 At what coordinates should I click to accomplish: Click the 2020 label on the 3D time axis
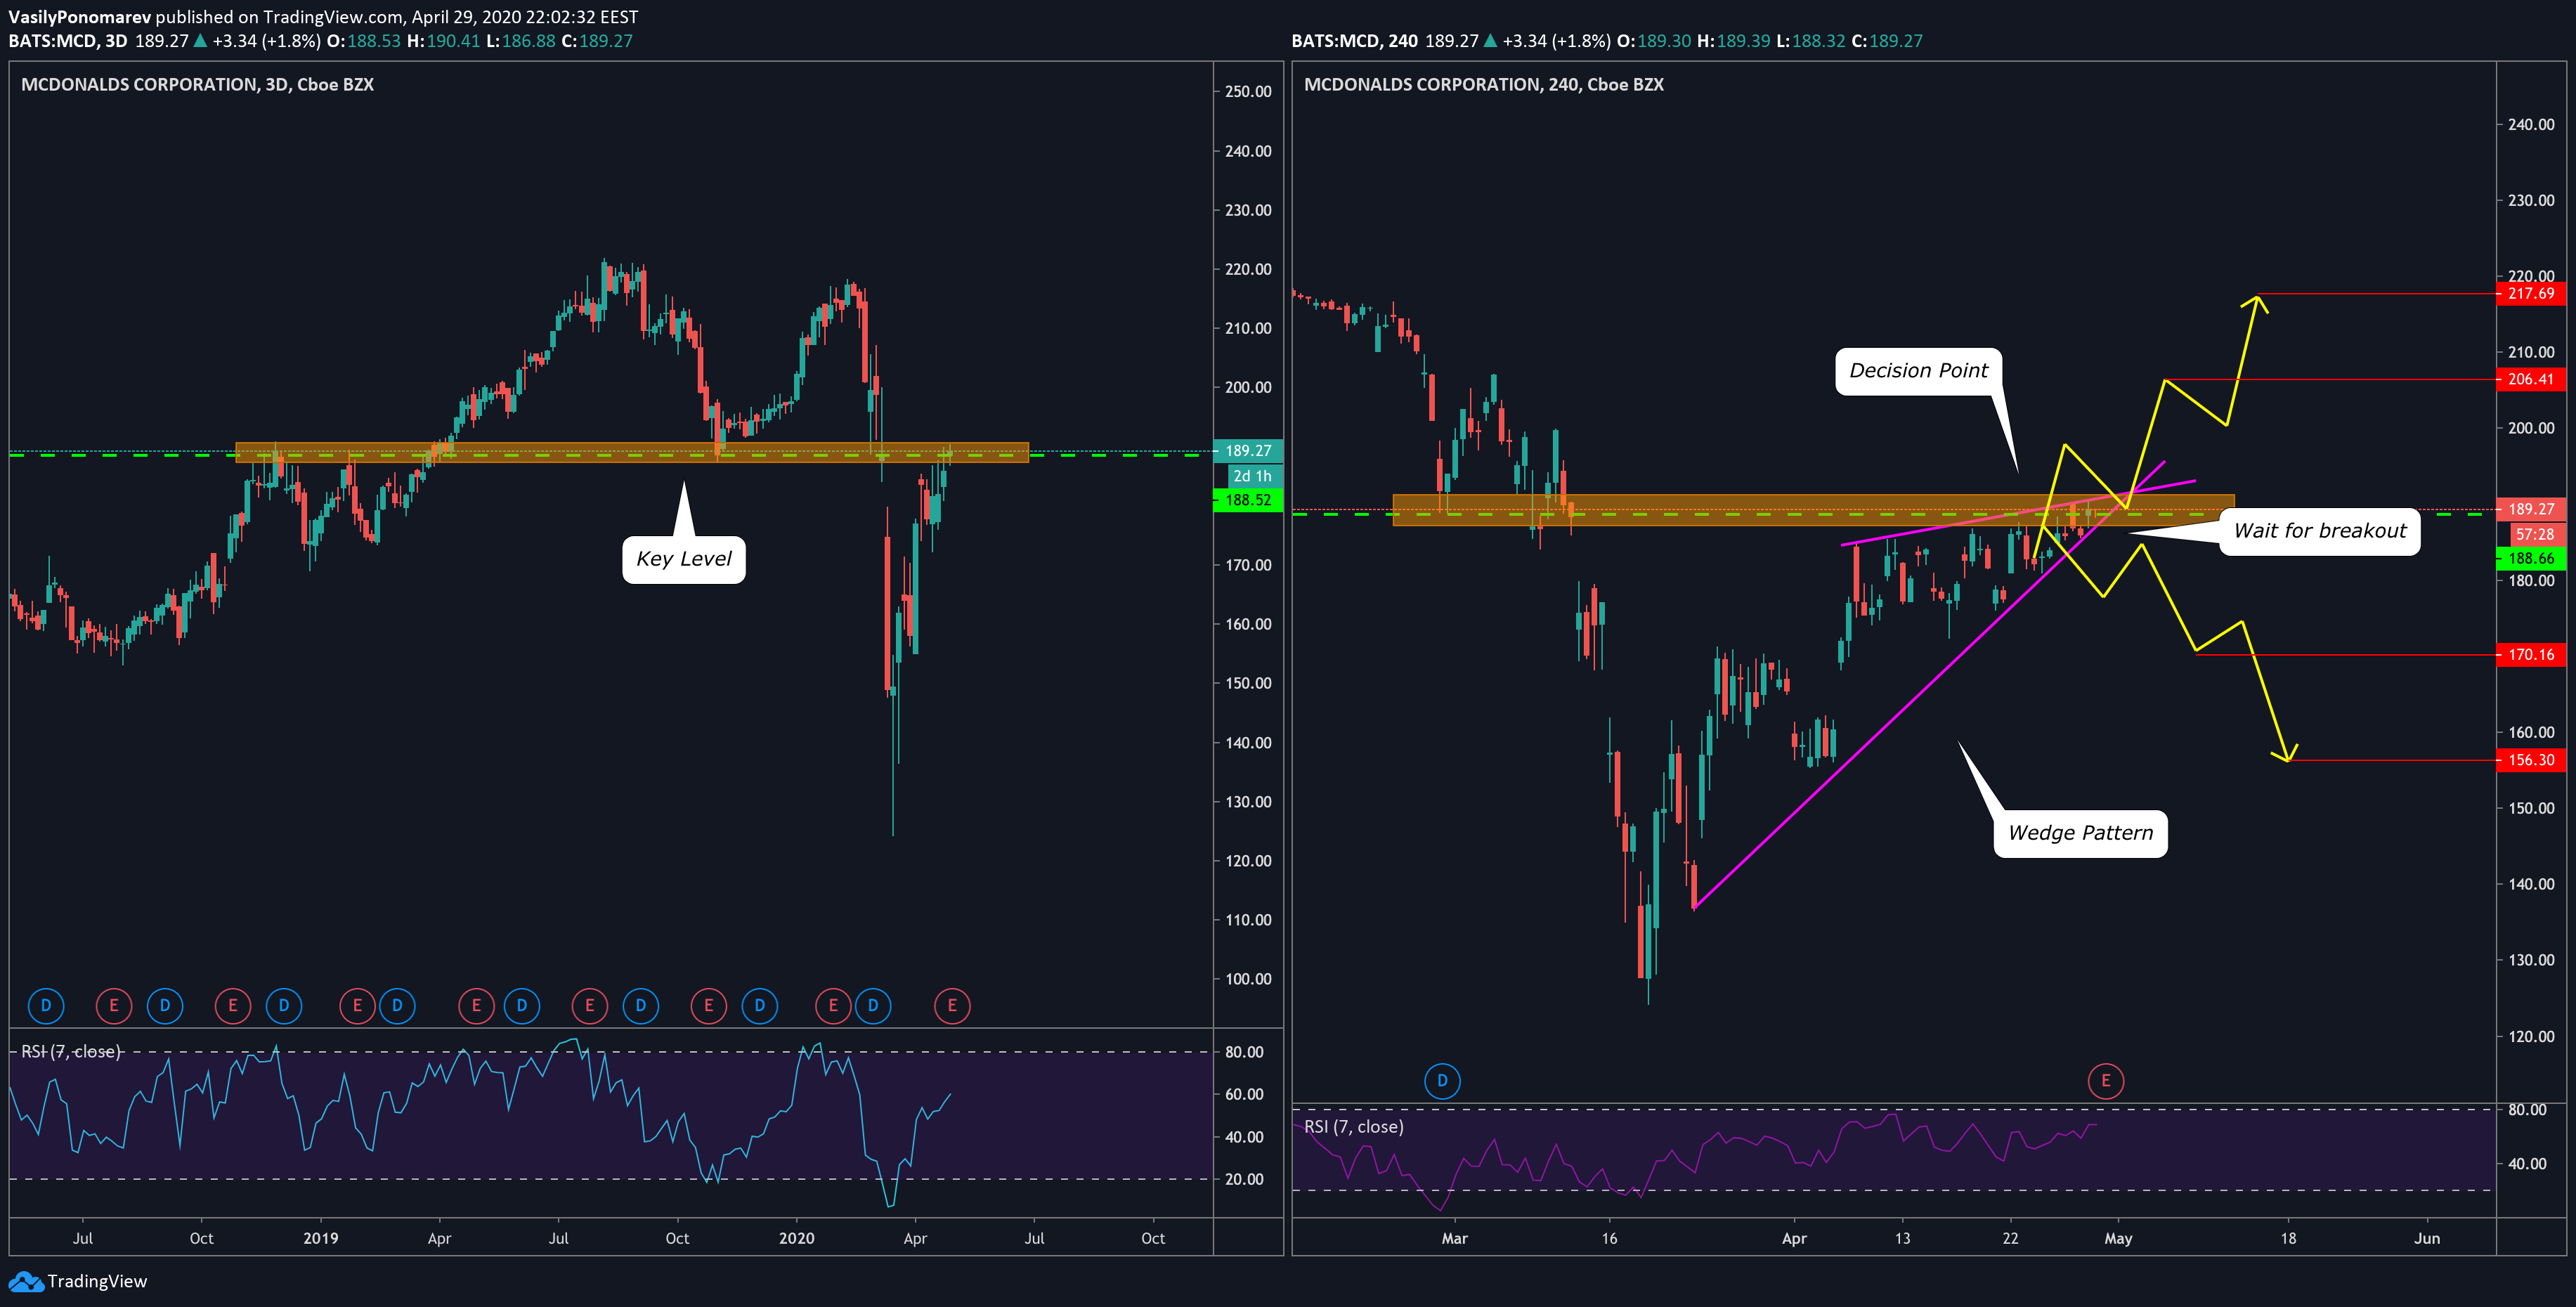pyautogui.click(x=797, y=1238)
